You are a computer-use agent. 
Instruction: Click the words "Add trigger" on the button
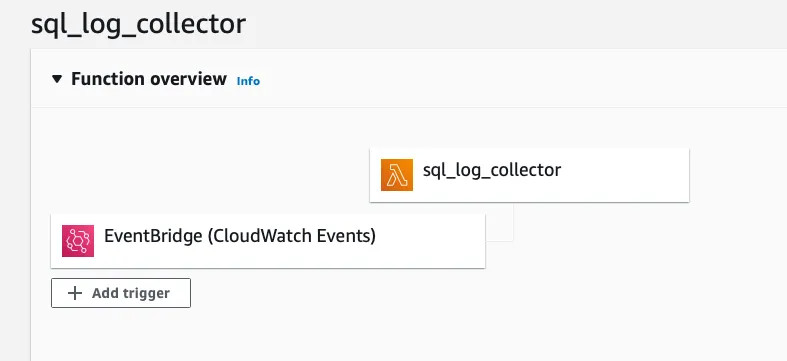coord(130,293)
